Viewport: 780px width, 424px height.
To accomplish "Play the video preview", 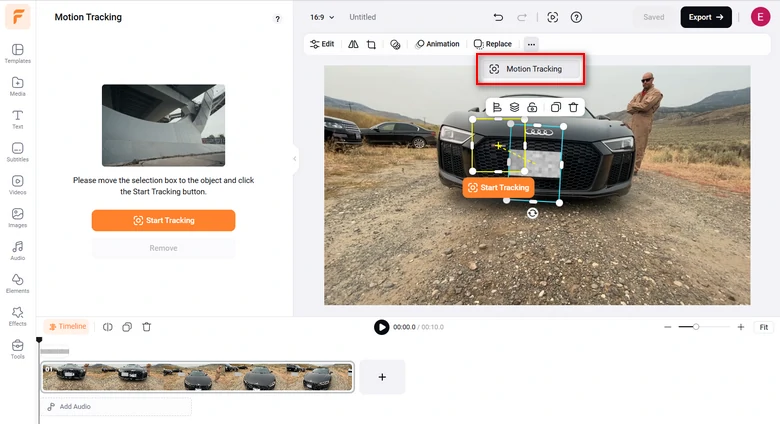I will tap(382, 327).
